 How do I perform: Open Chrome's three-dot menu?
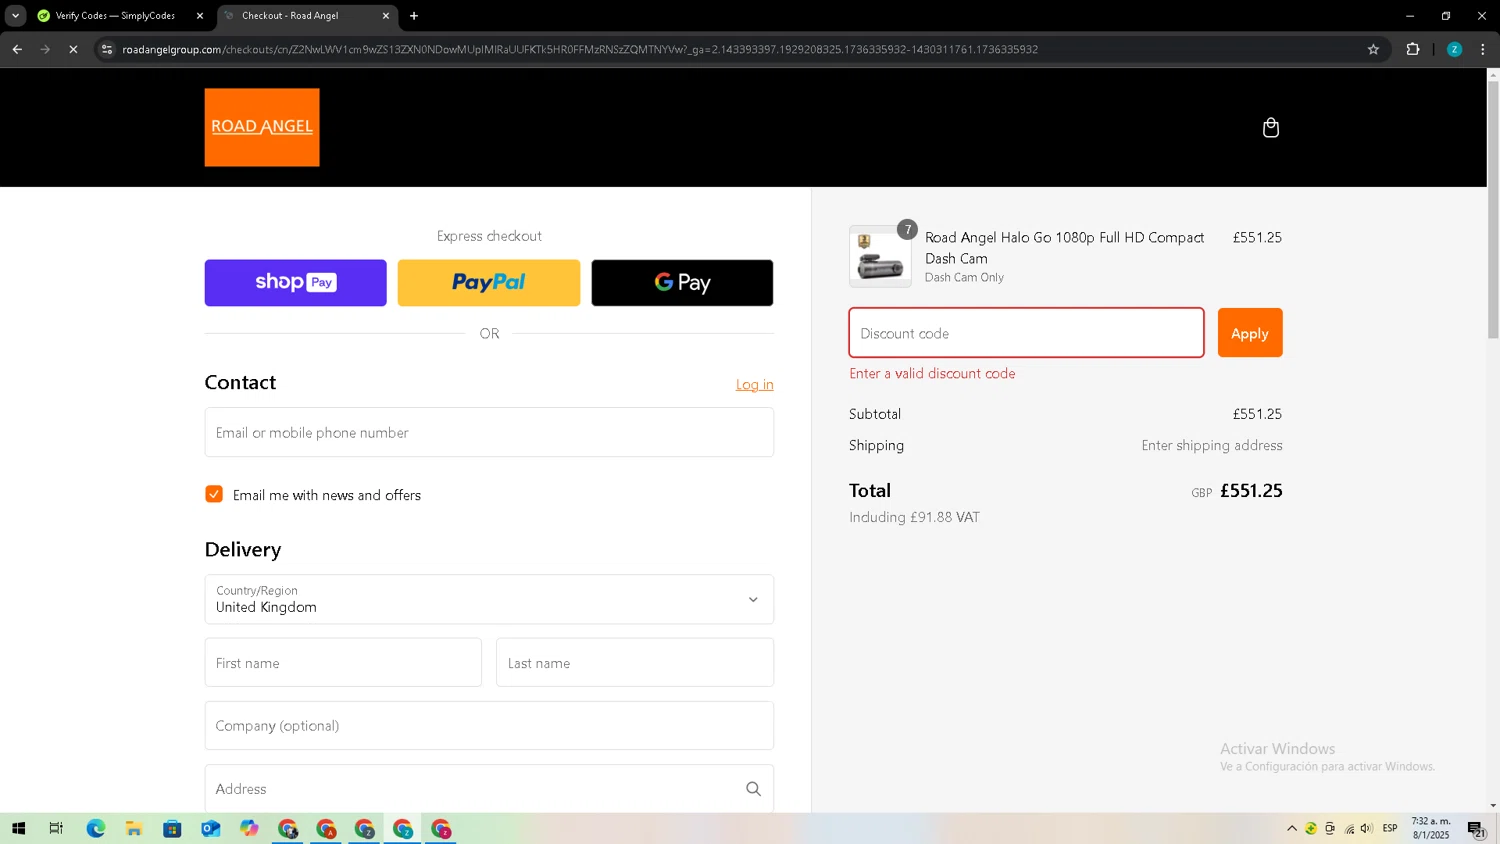(x=1482, y=49)
